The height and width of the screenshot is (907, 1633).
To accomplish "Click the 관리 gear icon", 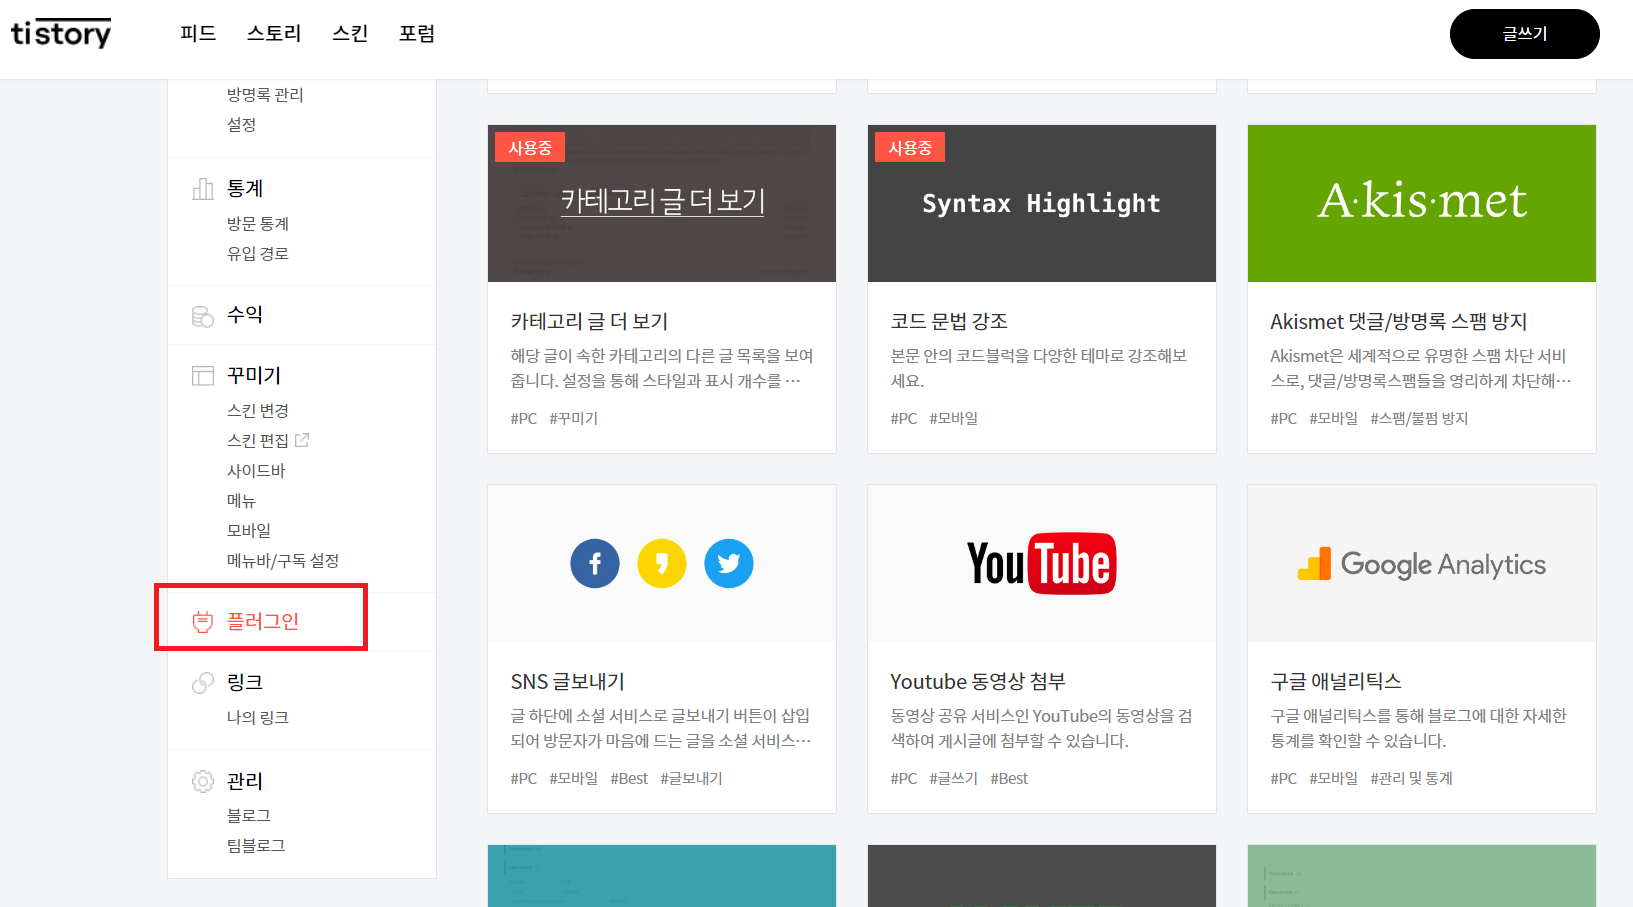I will coord(203,781).
